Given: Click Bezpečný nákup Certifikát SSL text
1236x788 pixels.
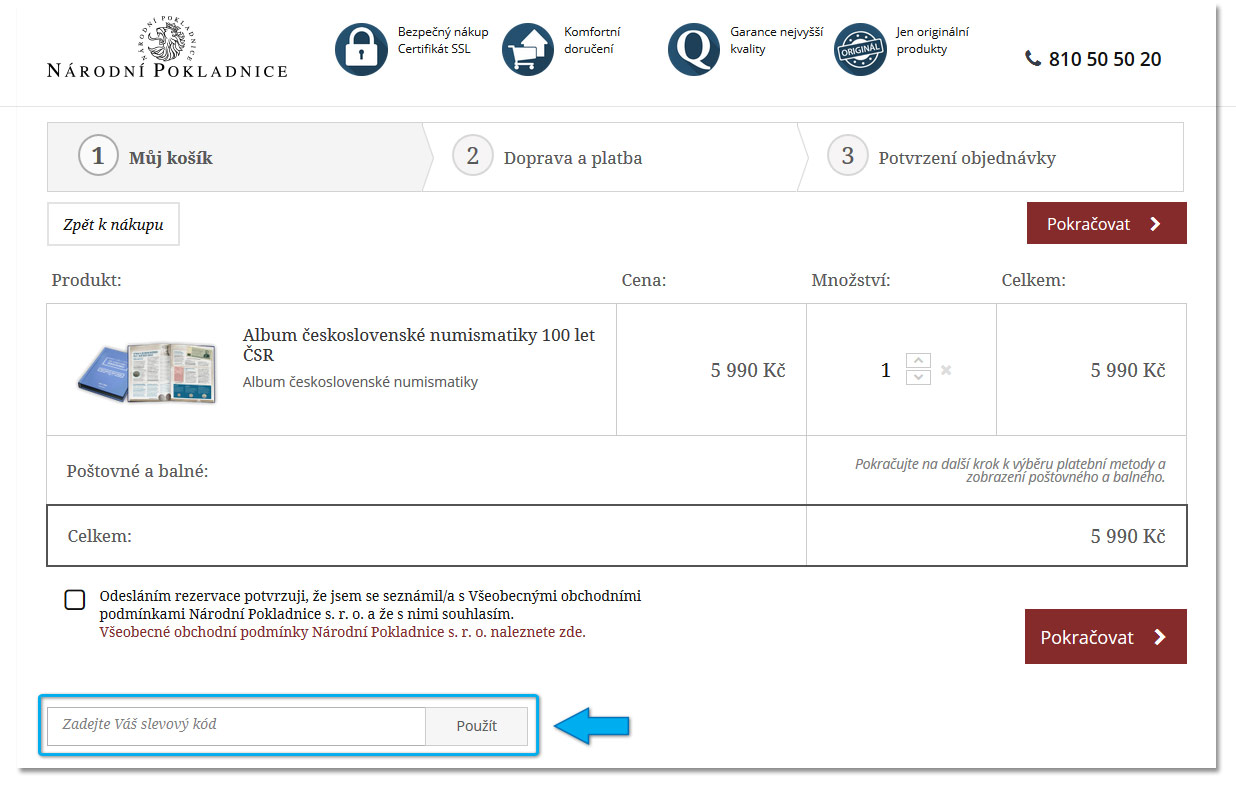Looking at the screenshot, I should tap(443, 40).
